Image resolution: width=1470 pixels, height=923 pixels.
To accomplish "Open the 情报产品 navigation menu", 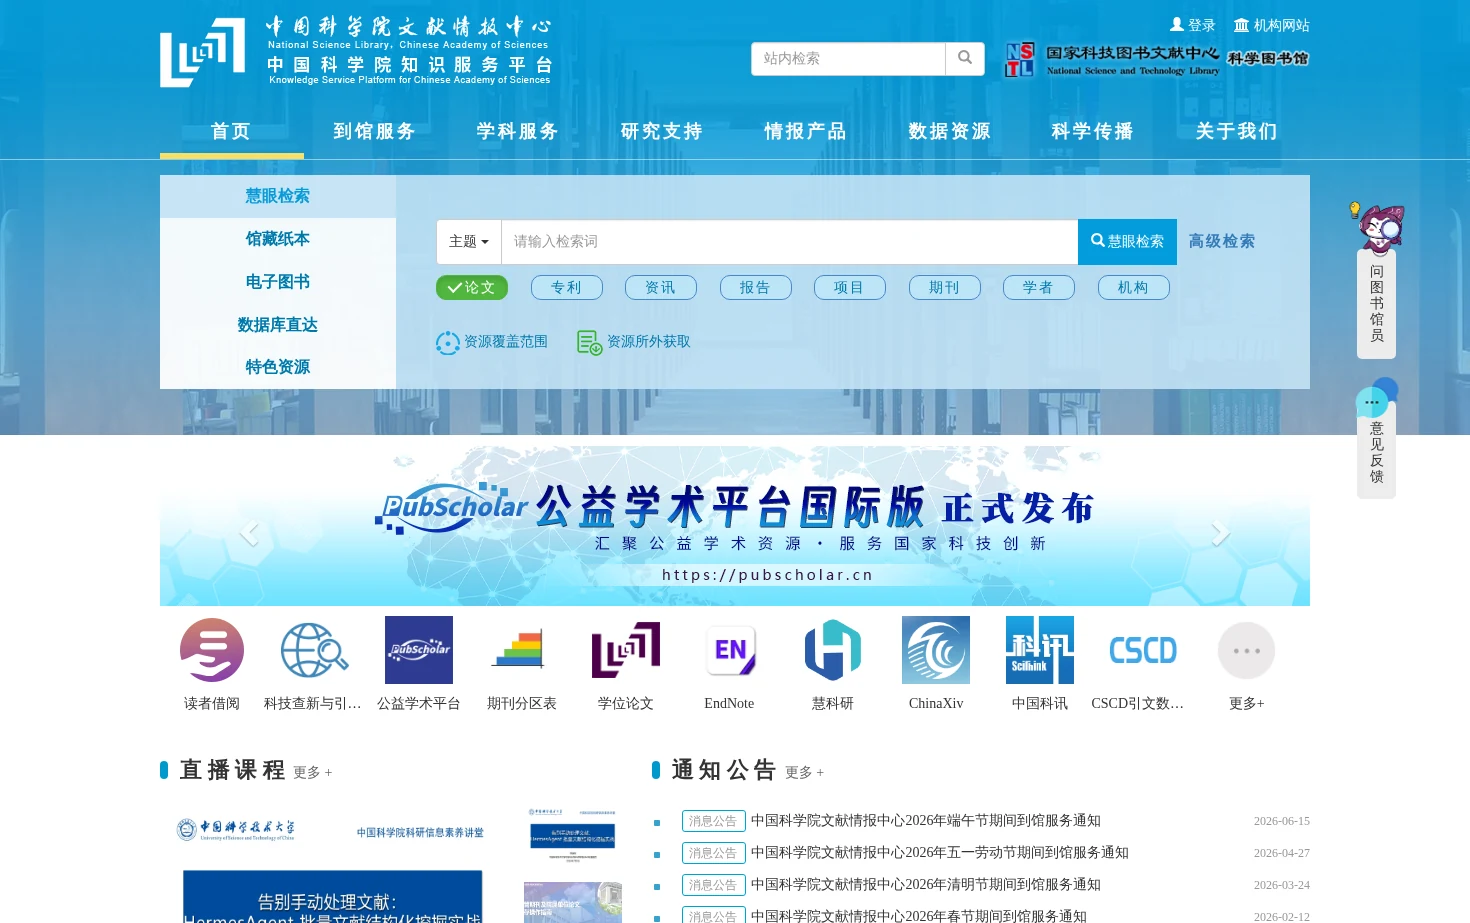I will click(806, 131).
